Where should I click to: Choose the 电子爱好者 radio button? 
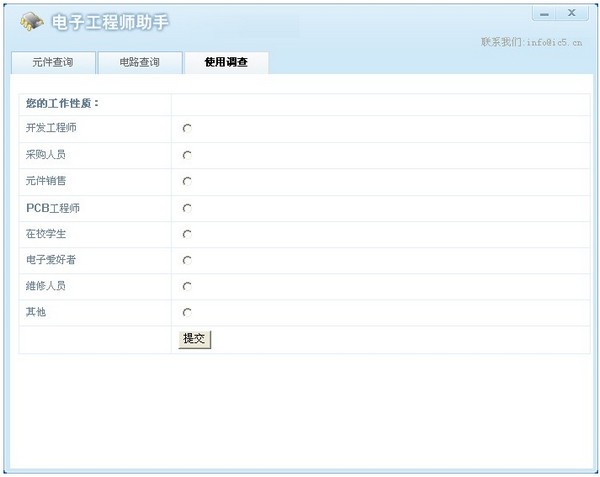point(187,260)
